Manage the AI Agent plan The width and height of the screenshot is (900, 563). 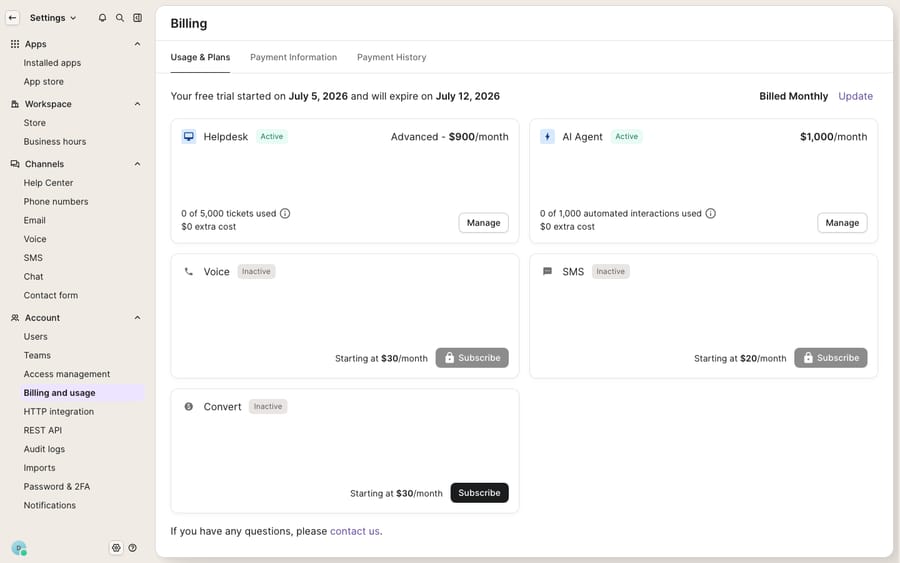point(842,223)
